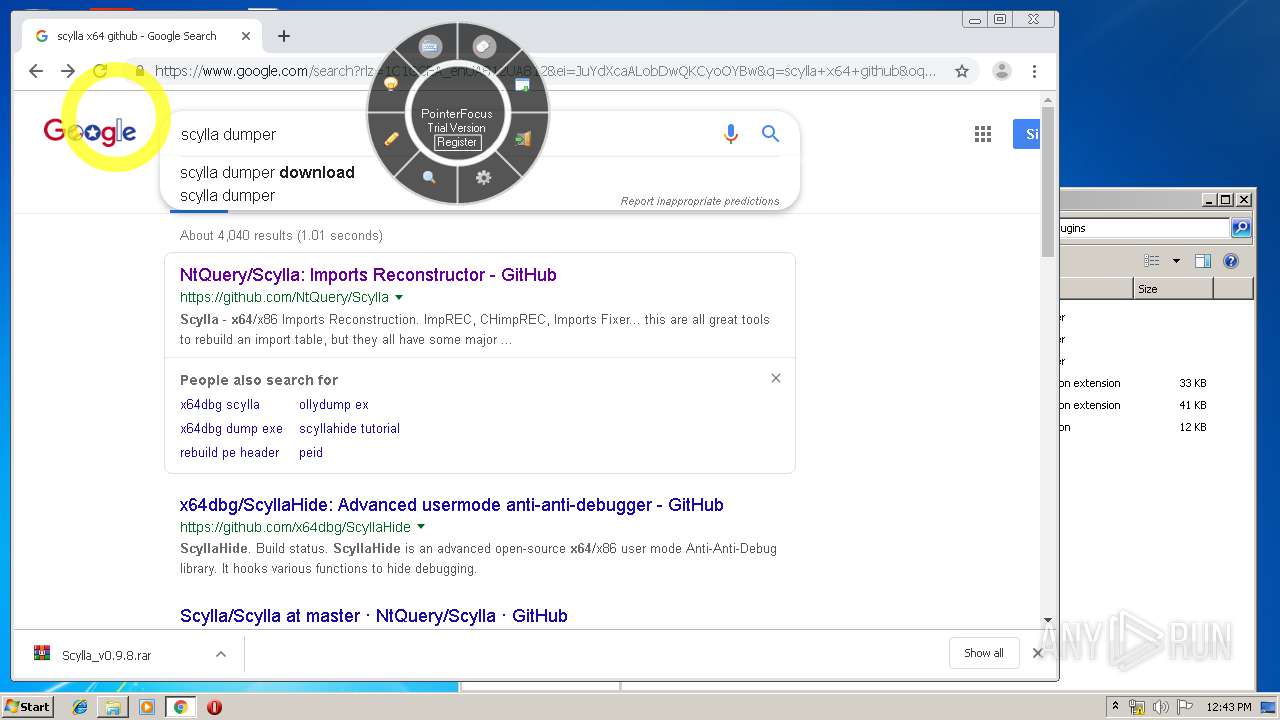Open x64dbg/ScyllaHide GitHub result
Screen dimensions: 1280x720
[452, 505]
